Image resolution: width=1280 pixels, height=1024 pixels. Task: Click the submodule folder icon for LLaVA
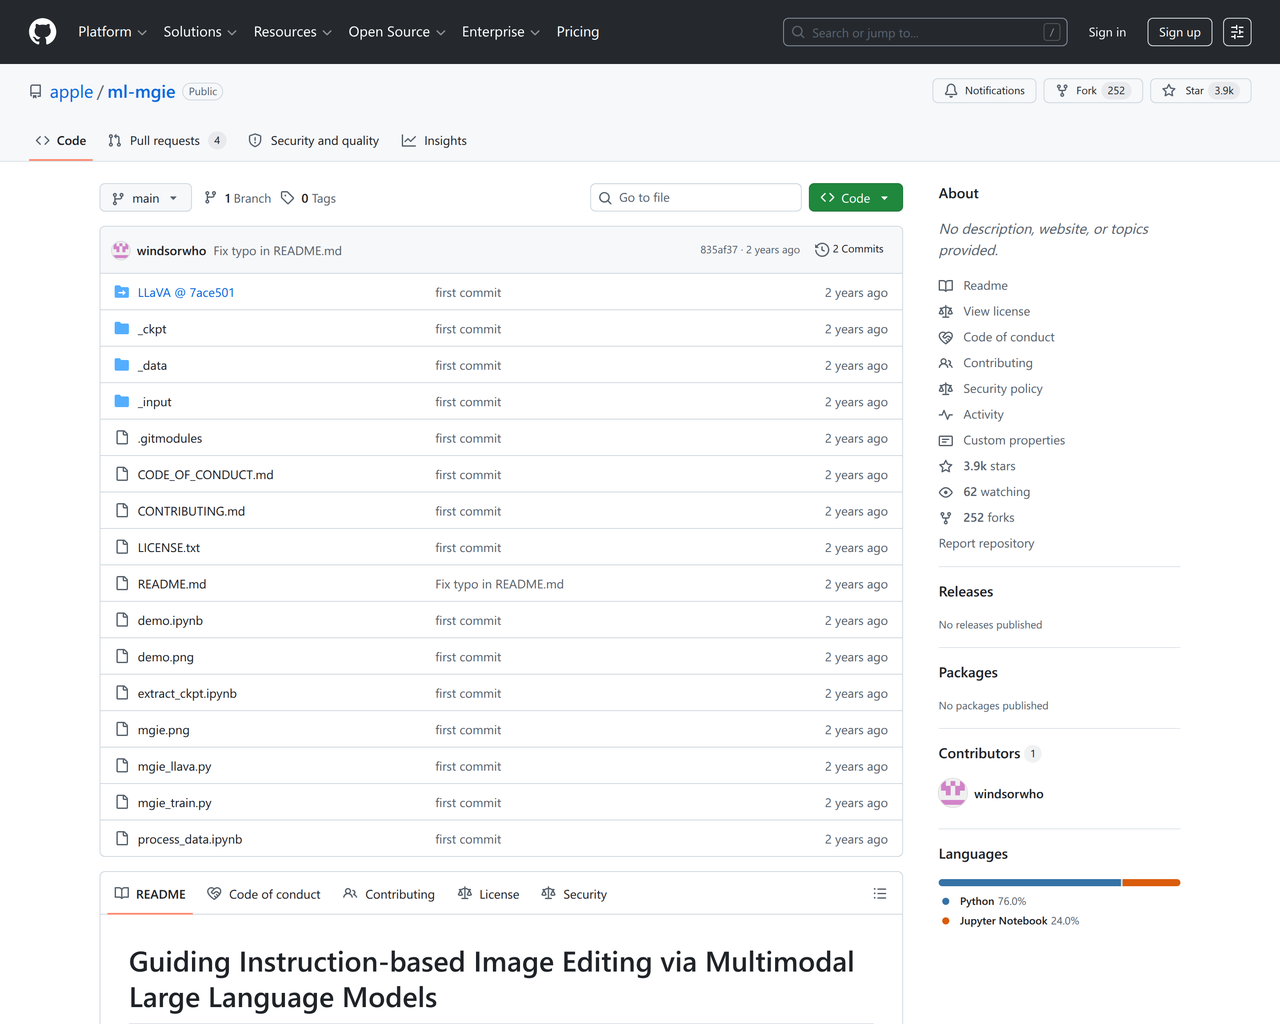(122, 292)
